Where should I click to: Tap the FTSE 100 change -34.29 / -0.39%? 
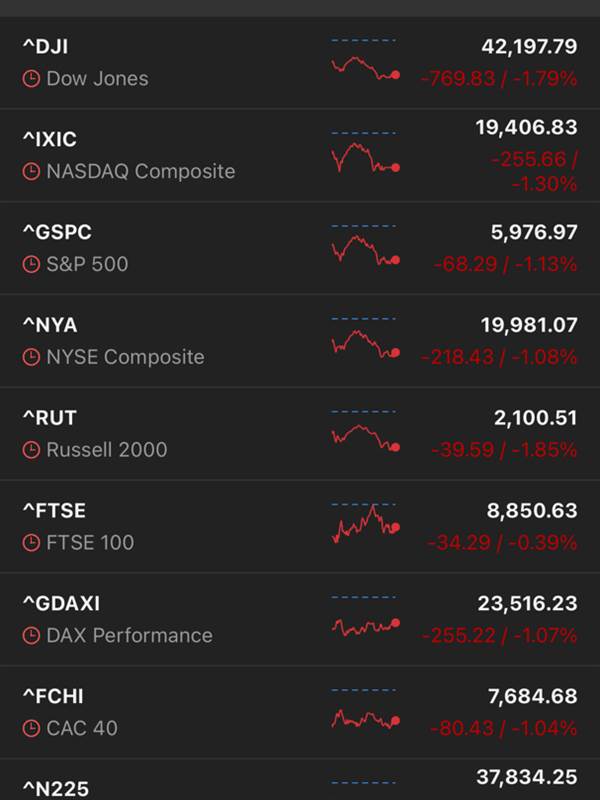pos(502,543)
